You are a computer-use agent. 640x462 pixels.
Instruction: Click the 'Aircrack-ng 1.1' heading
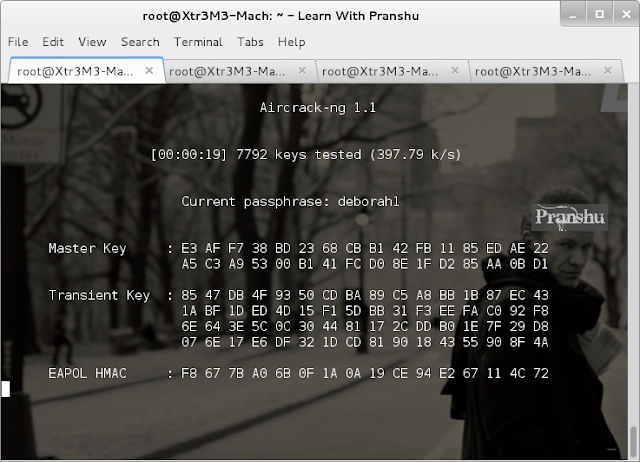click(x=318, y=107)
